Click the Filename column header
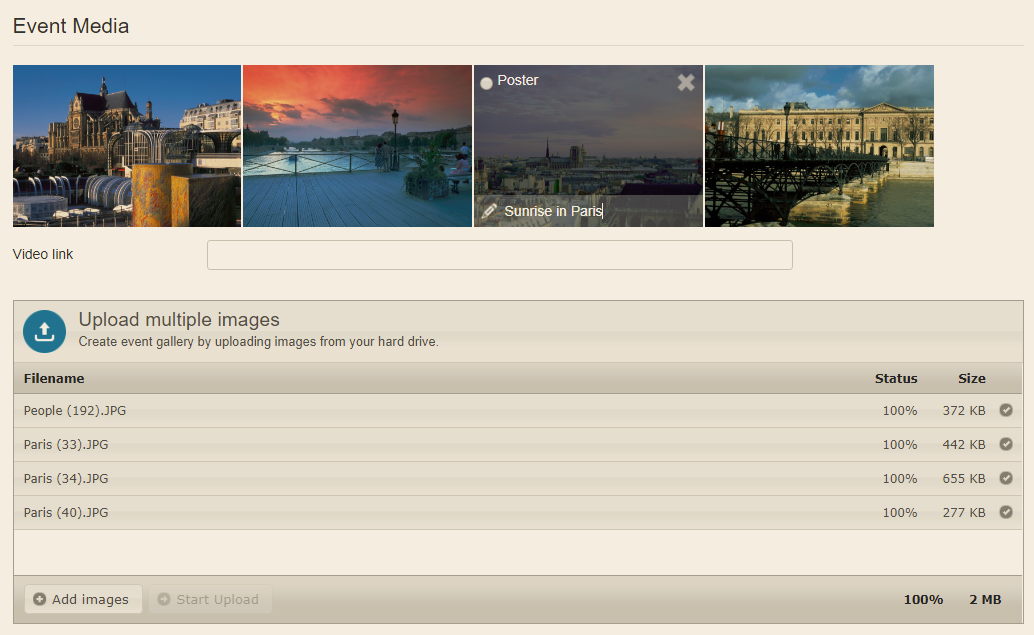1034x635 pixels. (54, 378)
